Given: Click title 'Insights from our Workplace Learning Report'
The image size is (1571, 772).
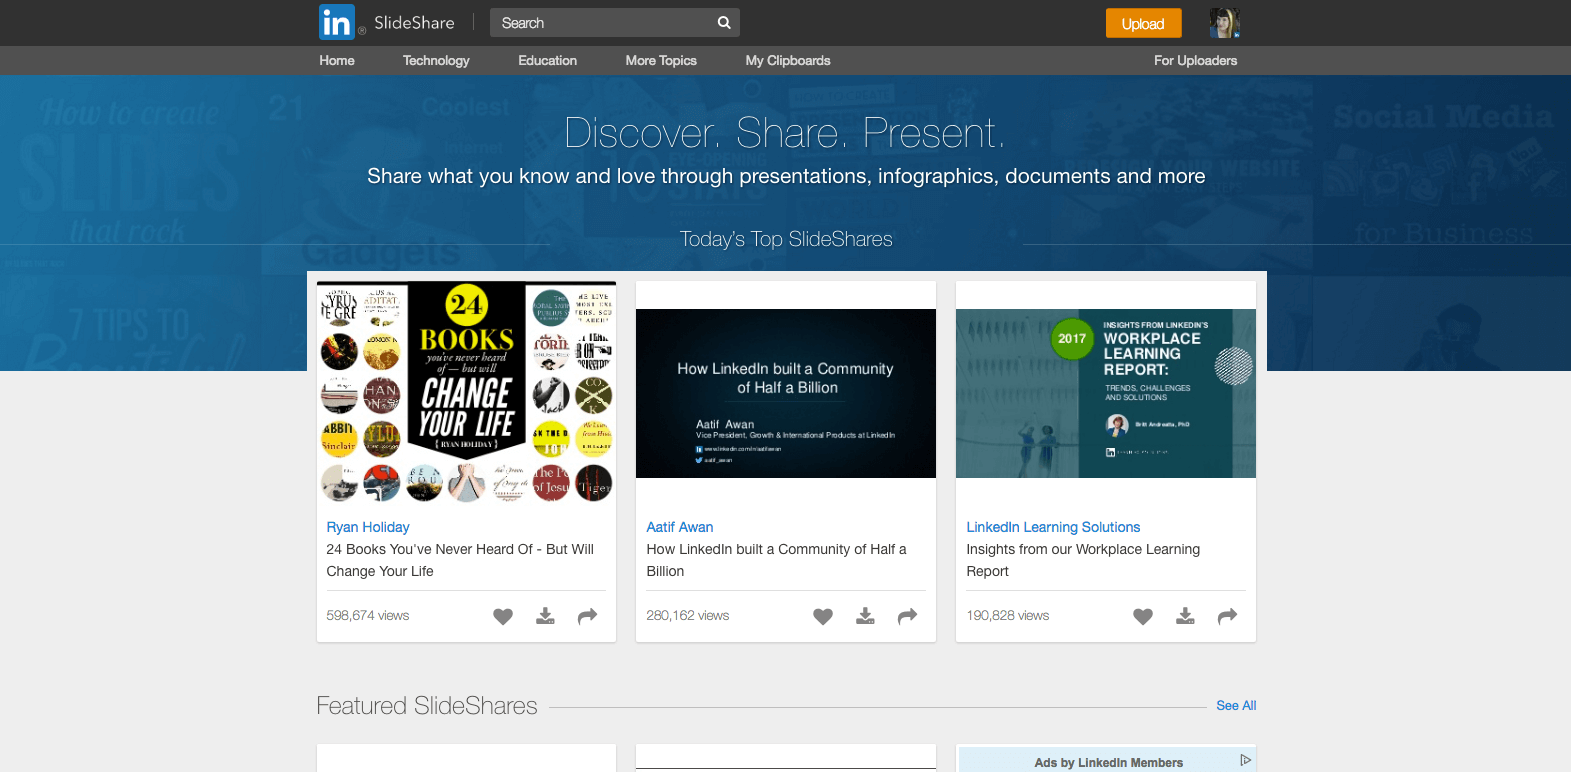Looking at the screenshot, I should pyautogui.click(x=1083, y=560).
